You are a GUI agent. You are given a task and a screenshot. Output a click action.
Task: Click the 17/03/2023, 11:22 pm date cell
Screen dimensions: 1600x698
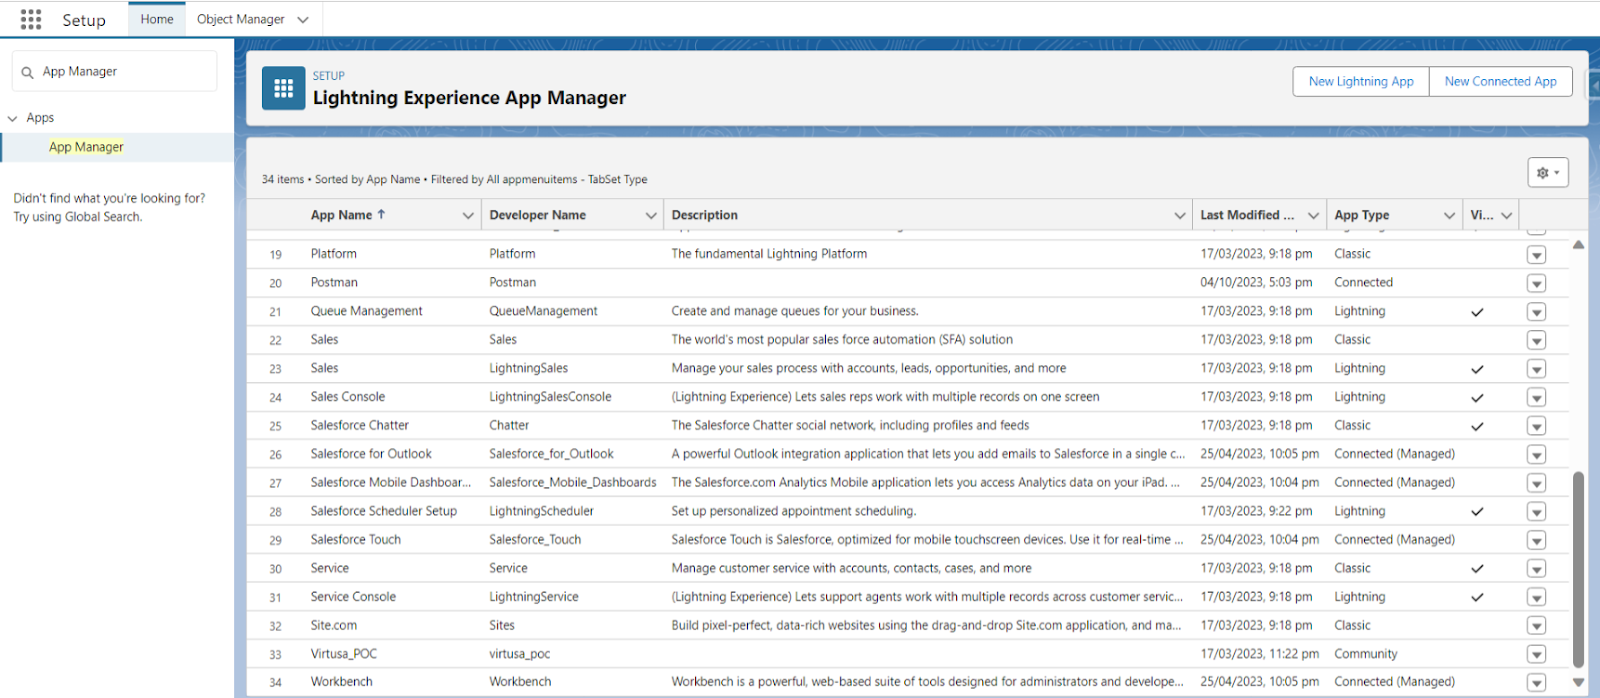tap(1259, 654)
